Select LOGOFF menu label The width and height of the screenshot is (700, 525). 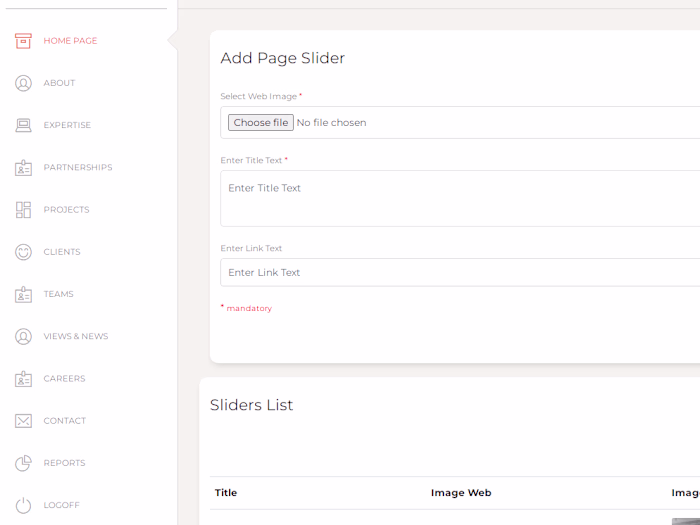point(61,505)
